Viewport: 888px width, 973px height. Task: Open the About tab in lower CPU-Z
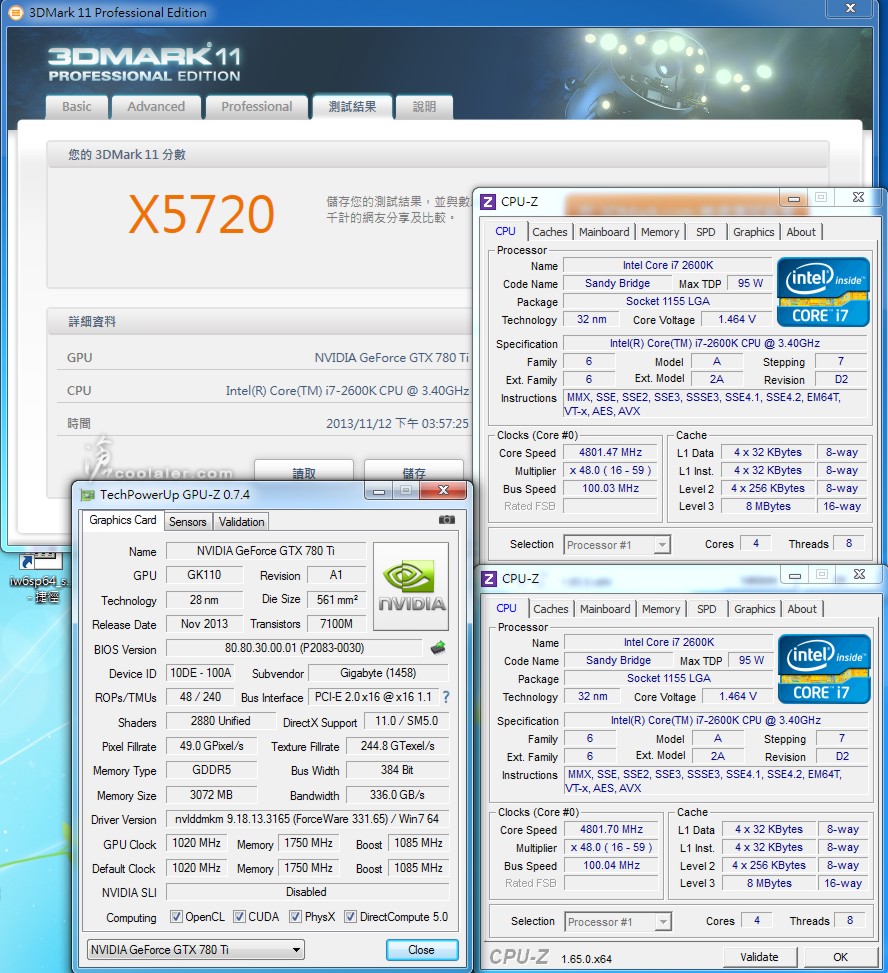pos(802,609)
